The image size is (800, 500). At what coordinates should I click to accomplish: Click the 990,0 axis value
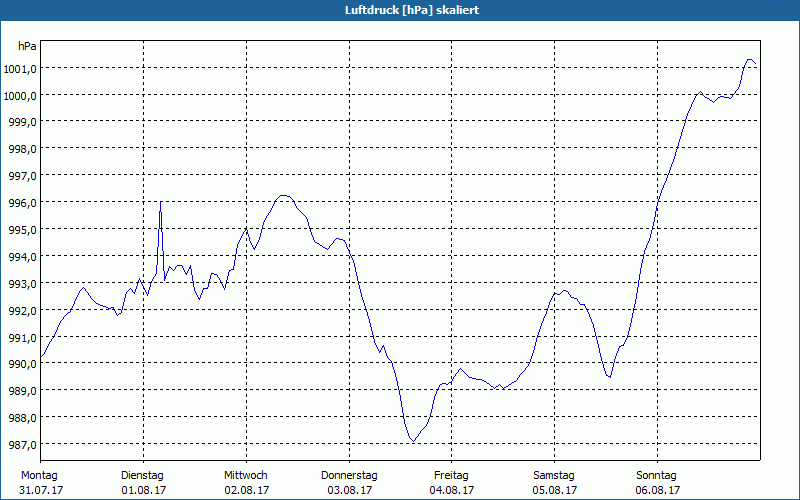[22, 364]
